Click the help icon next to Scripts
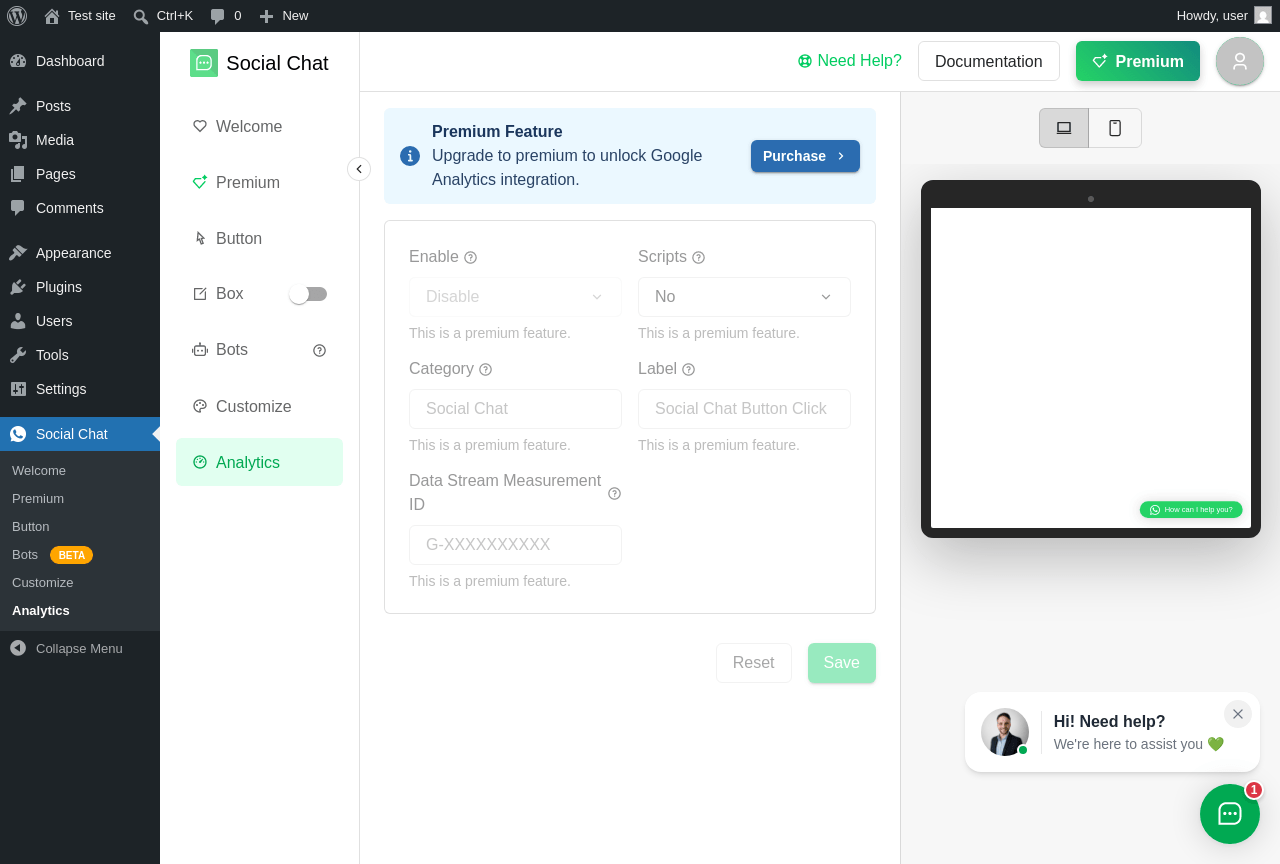 [699, 258]
